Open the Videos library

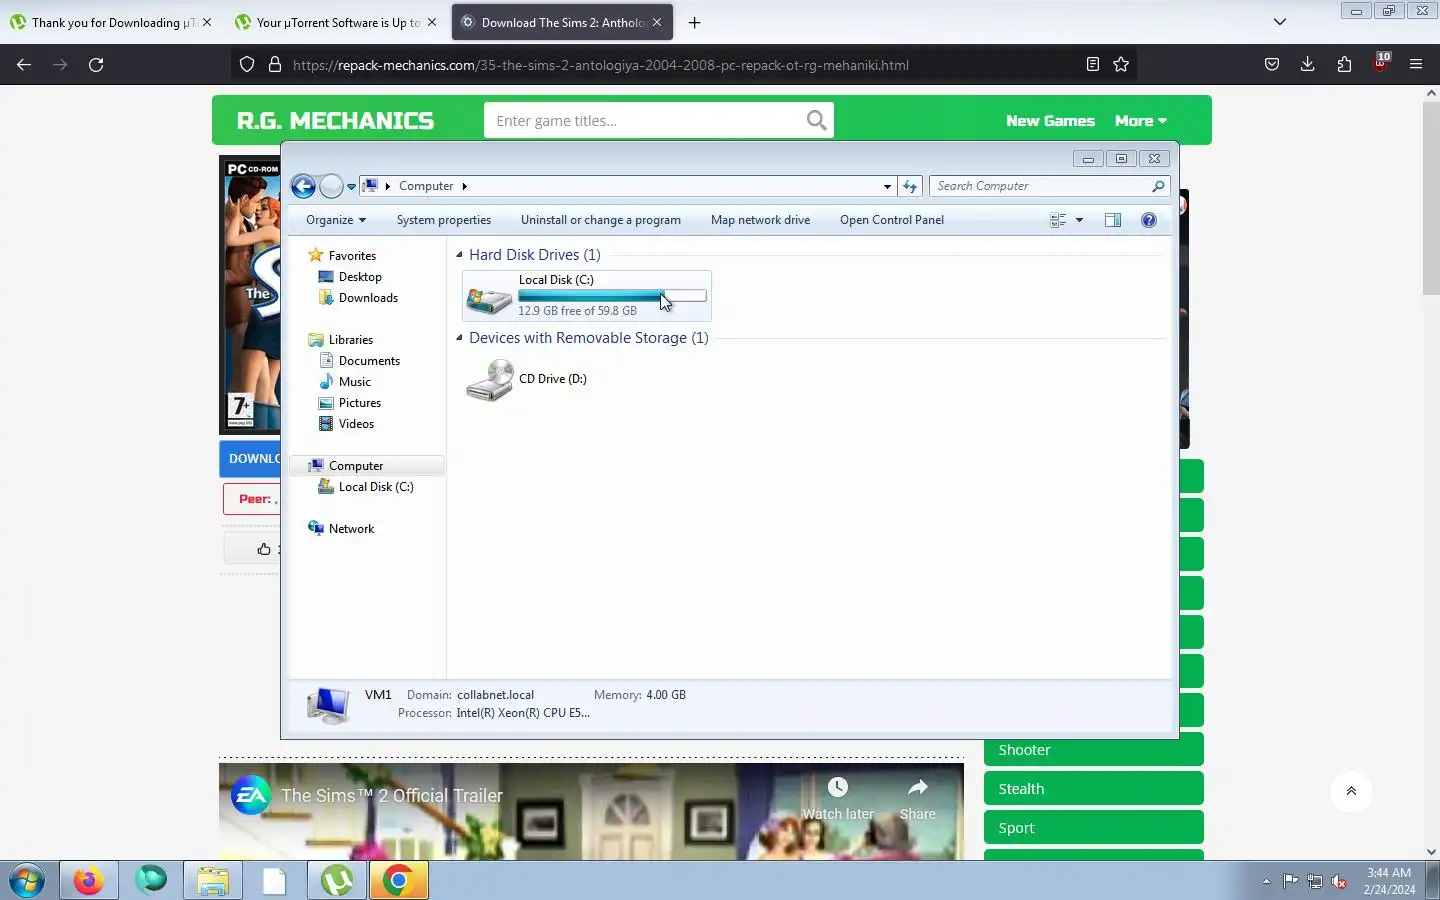point(356,424)
